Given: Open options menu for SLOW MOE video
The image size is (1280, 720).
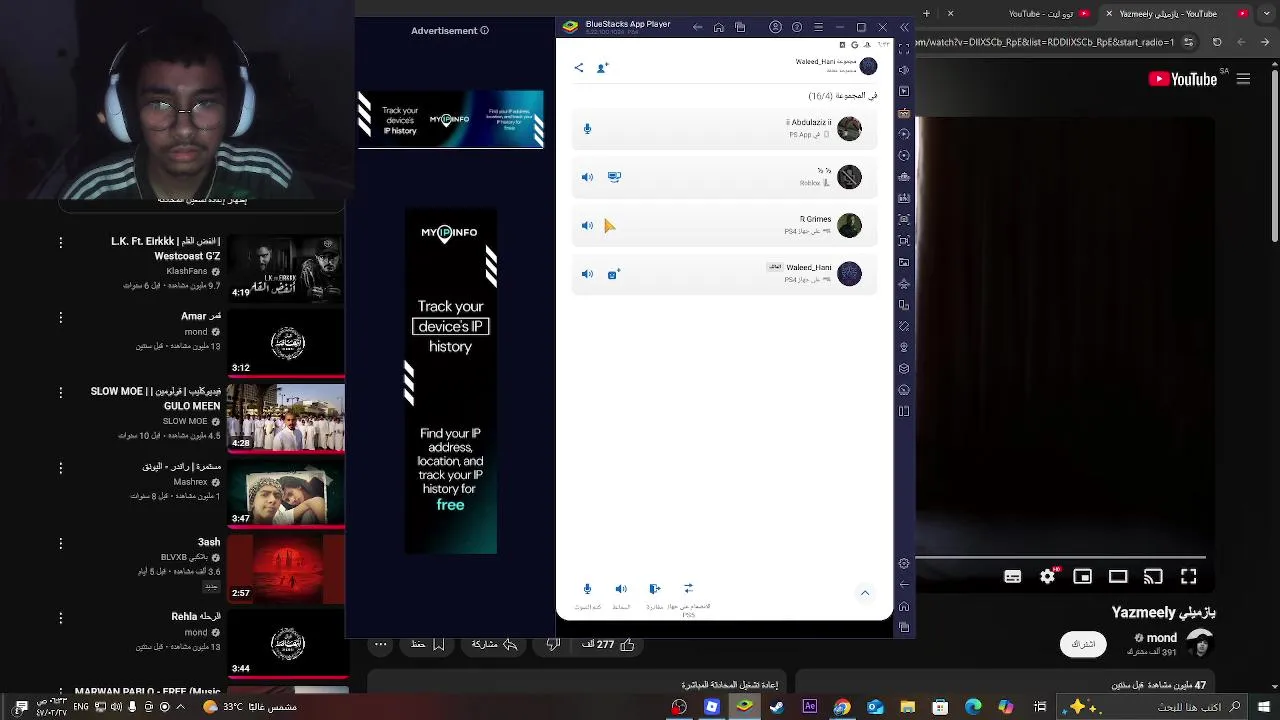Looking at the screenshot, I should point(61,393).
